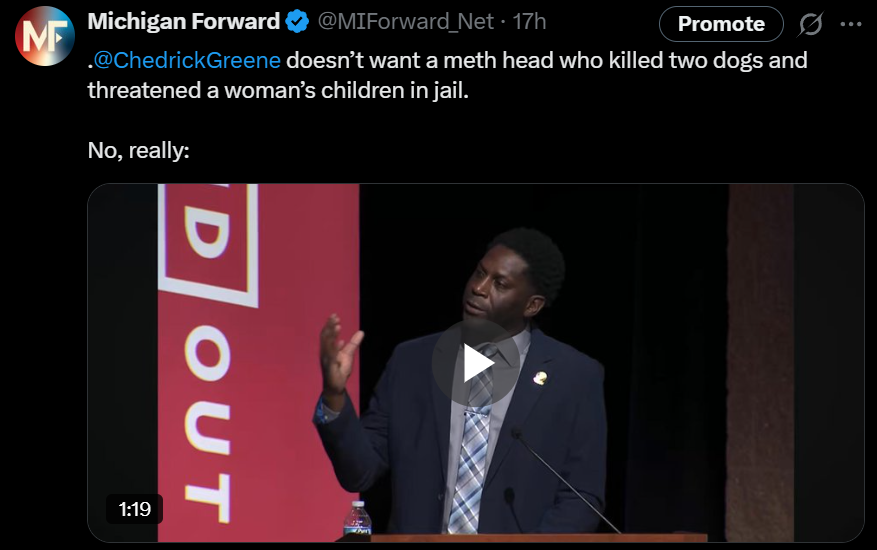Open the @MIForward_Net handle link
This screenshot has height=550, width=877.
tap(406, 22)
